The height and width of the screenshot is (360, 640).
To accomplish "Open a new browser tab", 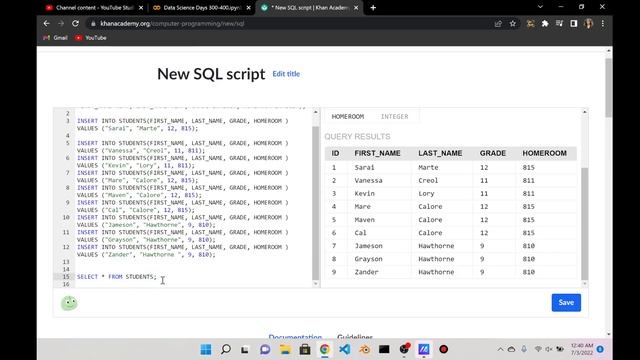I will (x=373, y=7).
